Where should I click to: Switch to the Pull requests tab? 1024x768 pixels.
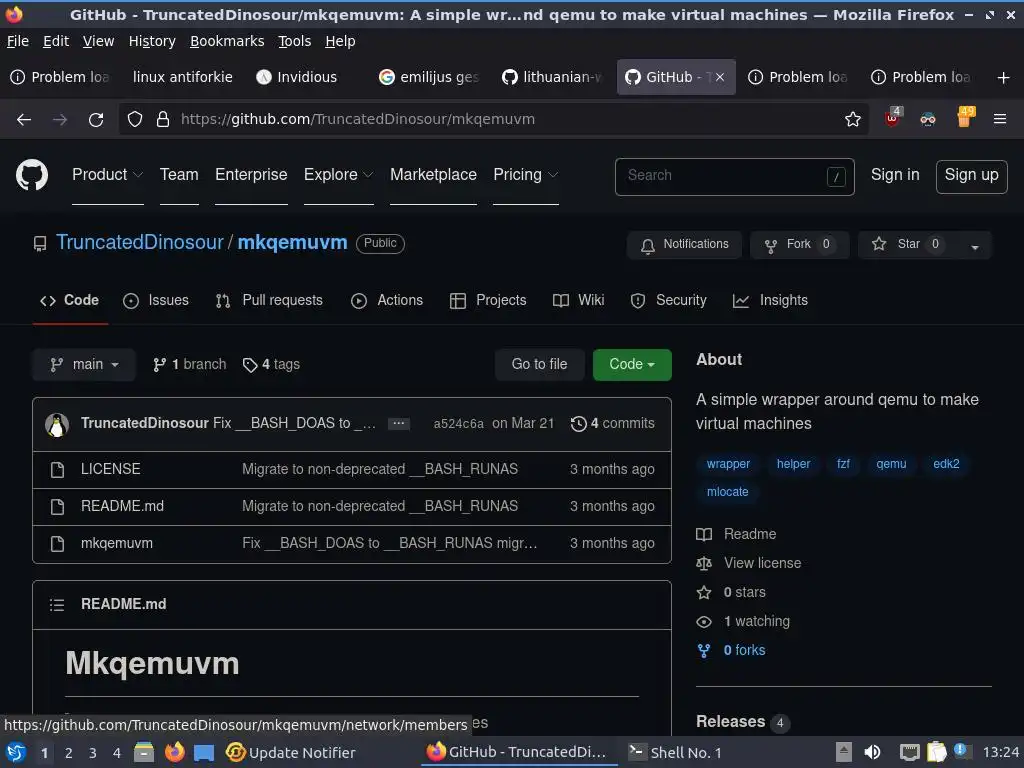click(269, 300)
